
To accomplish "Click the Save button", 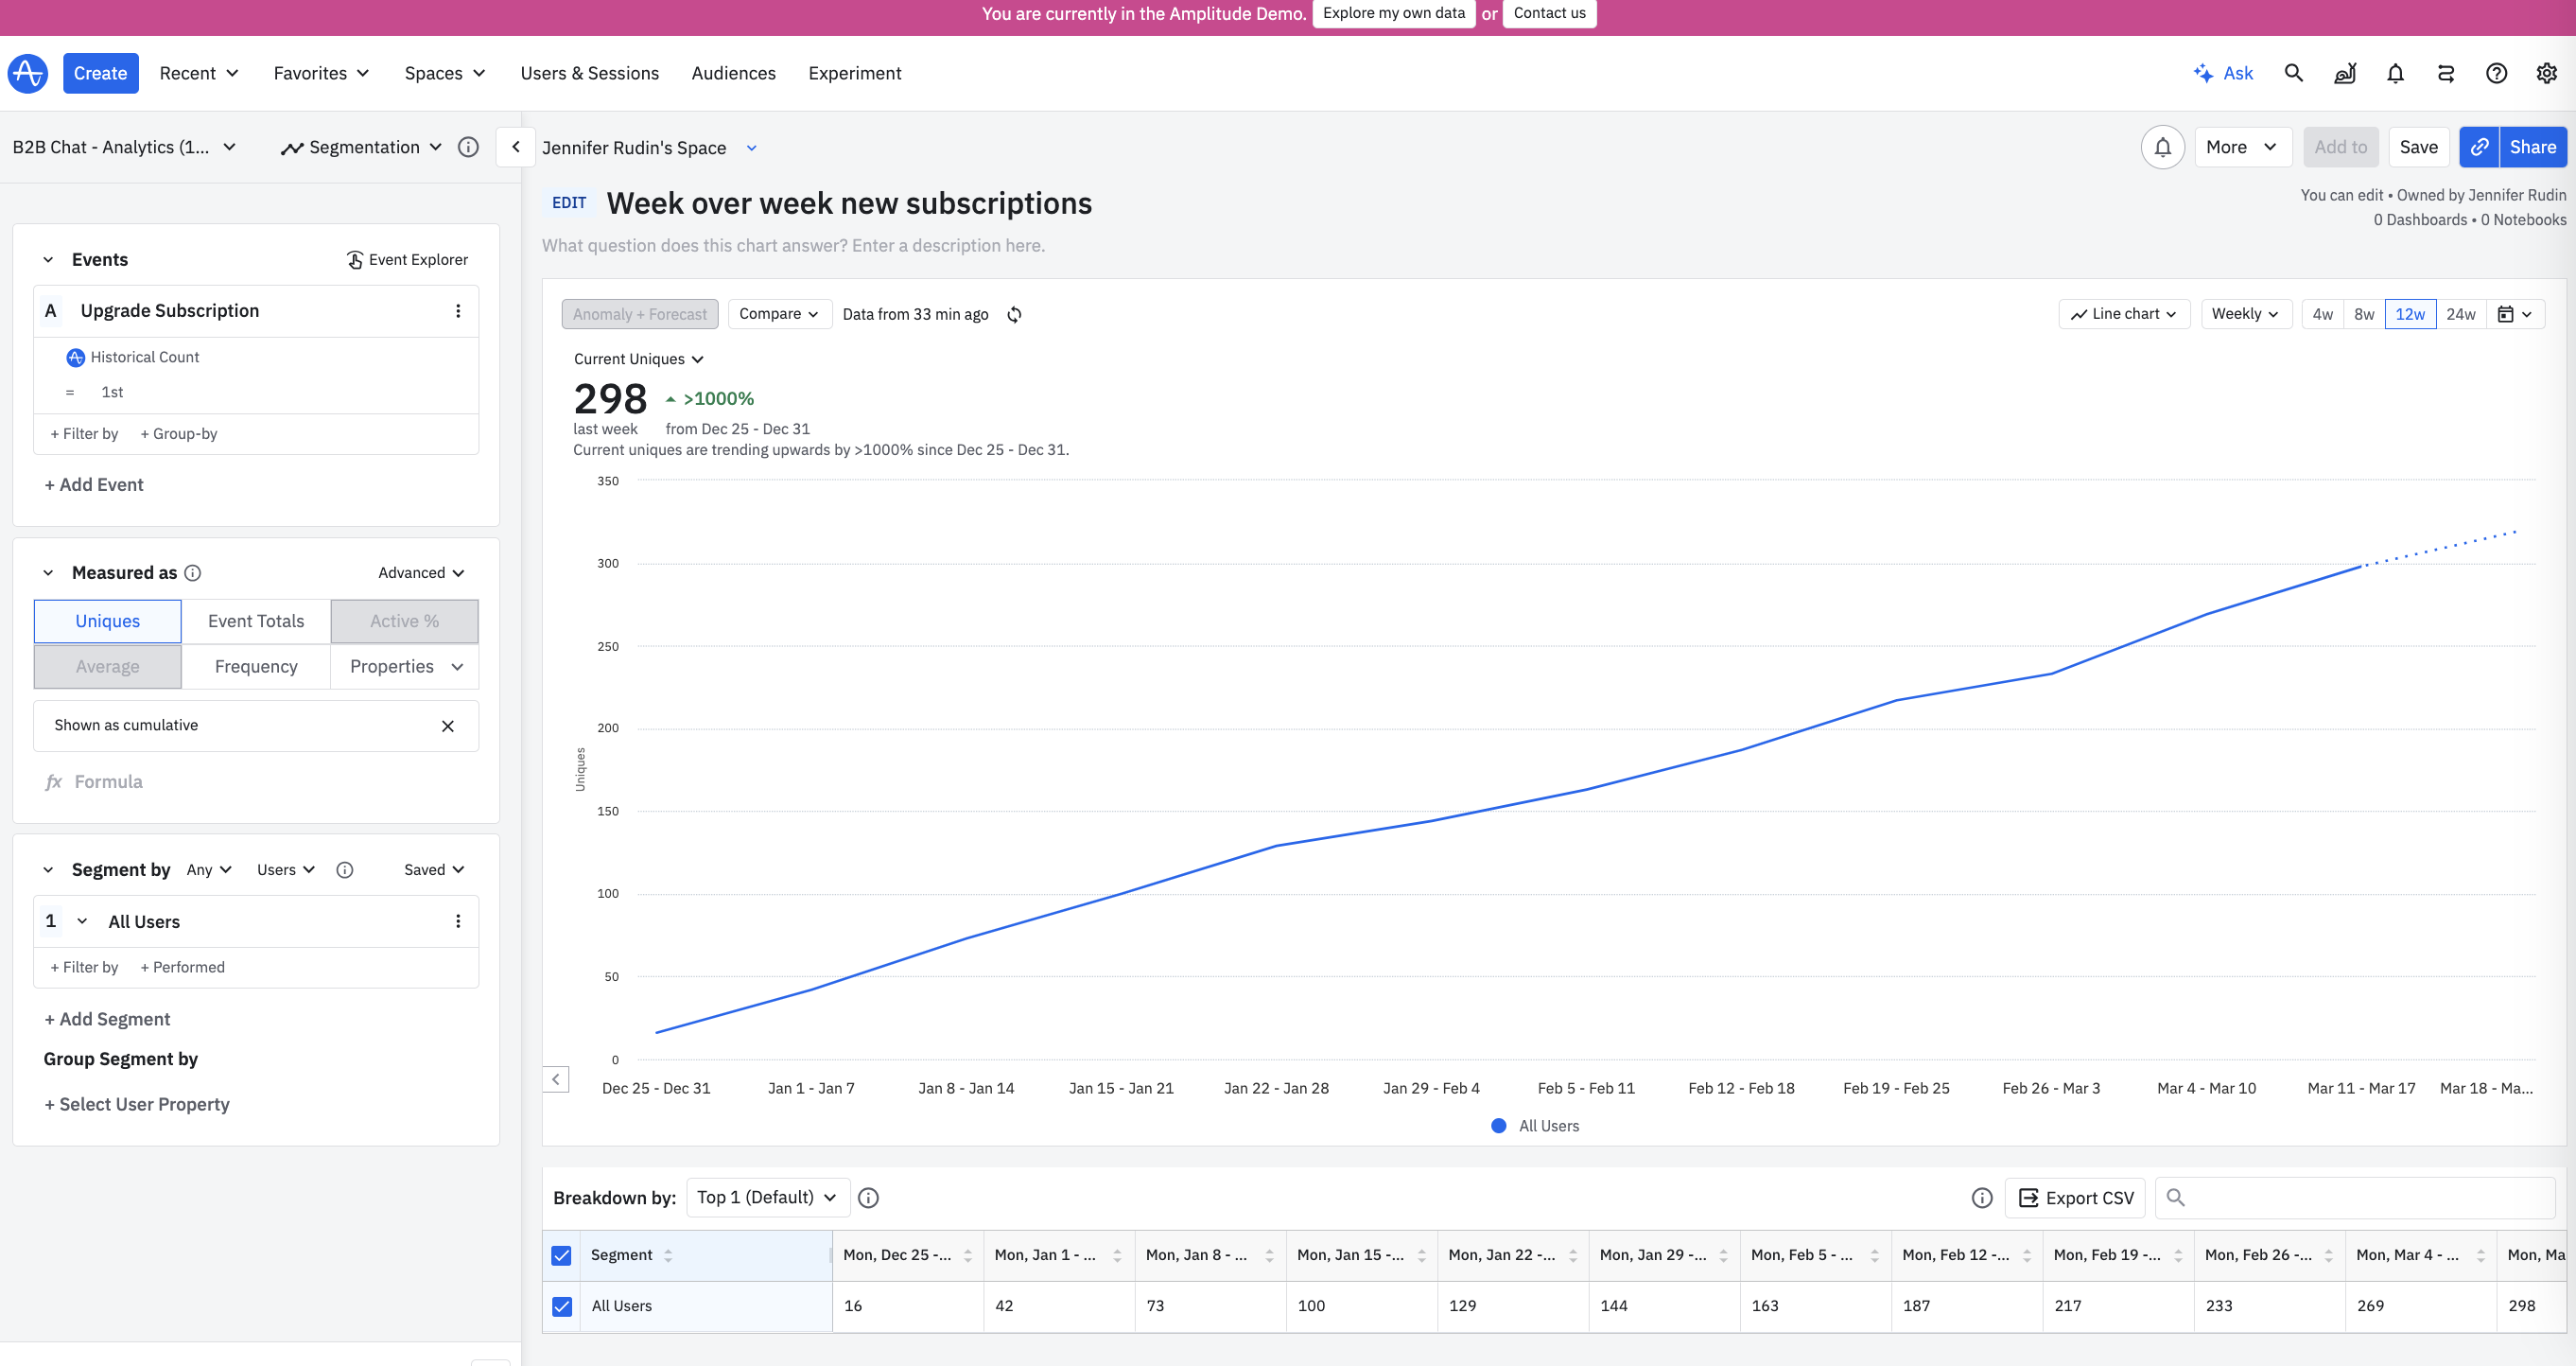I will pyautogui.click(x=2418, y=147).
